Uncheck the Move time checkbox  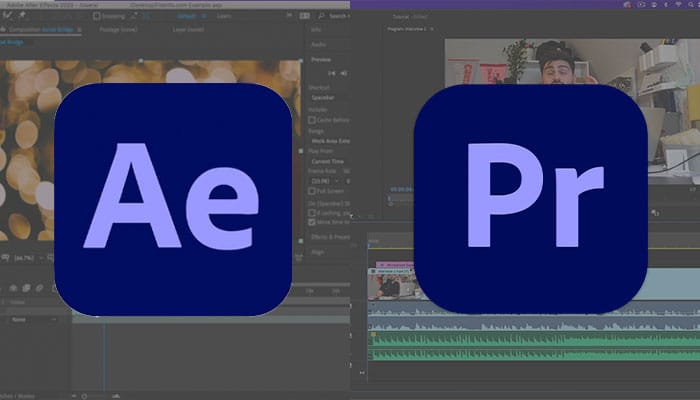[x=312, y=222]
